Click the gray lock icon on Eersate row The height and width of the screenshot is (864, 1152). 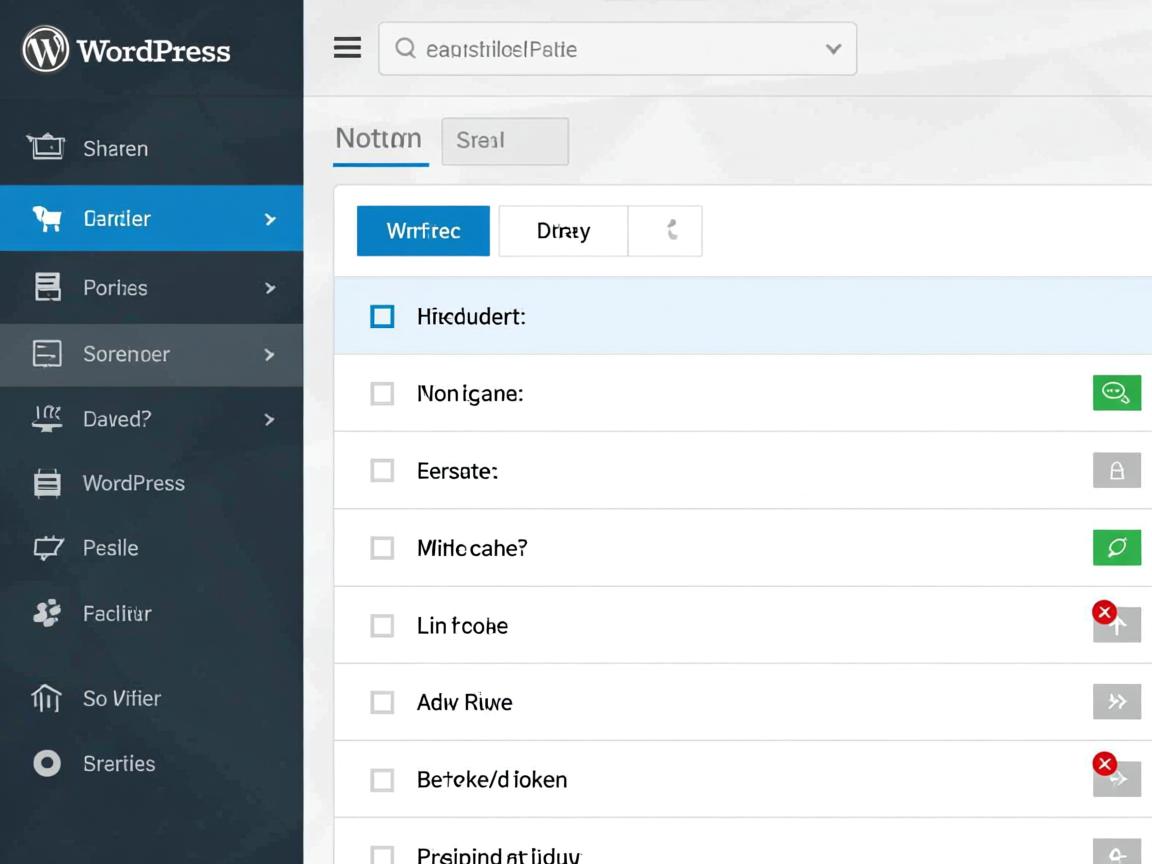pyautogui.click(x=1116, y=470)
